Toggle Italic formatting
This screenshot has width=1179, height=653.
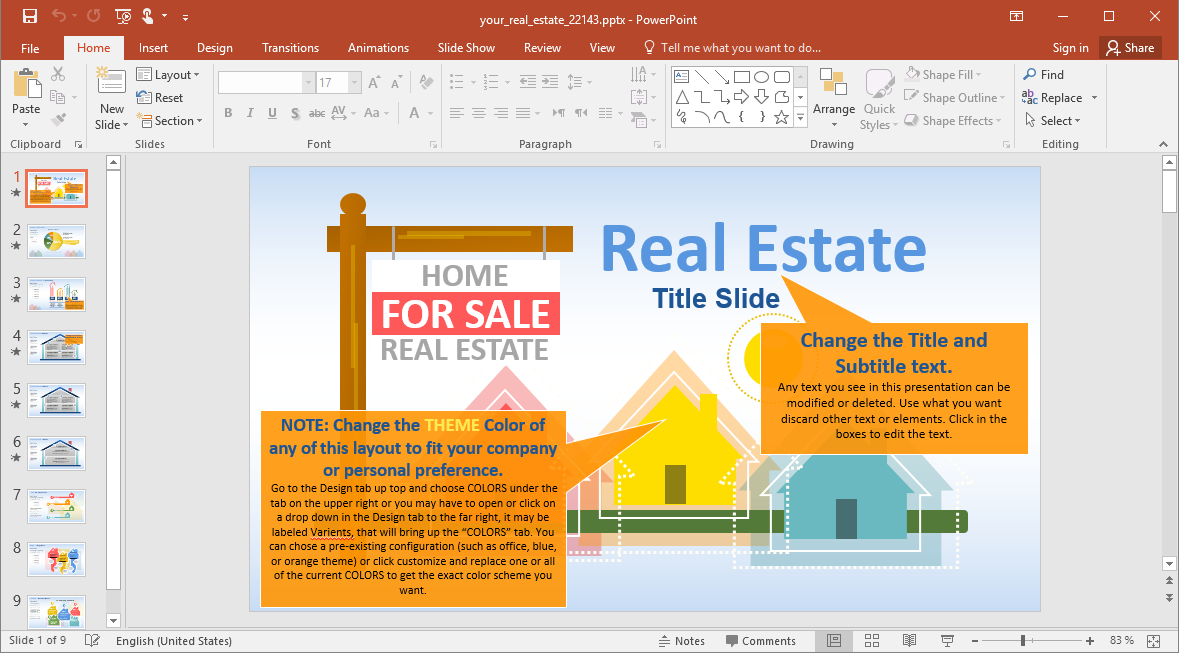point(250,113)
